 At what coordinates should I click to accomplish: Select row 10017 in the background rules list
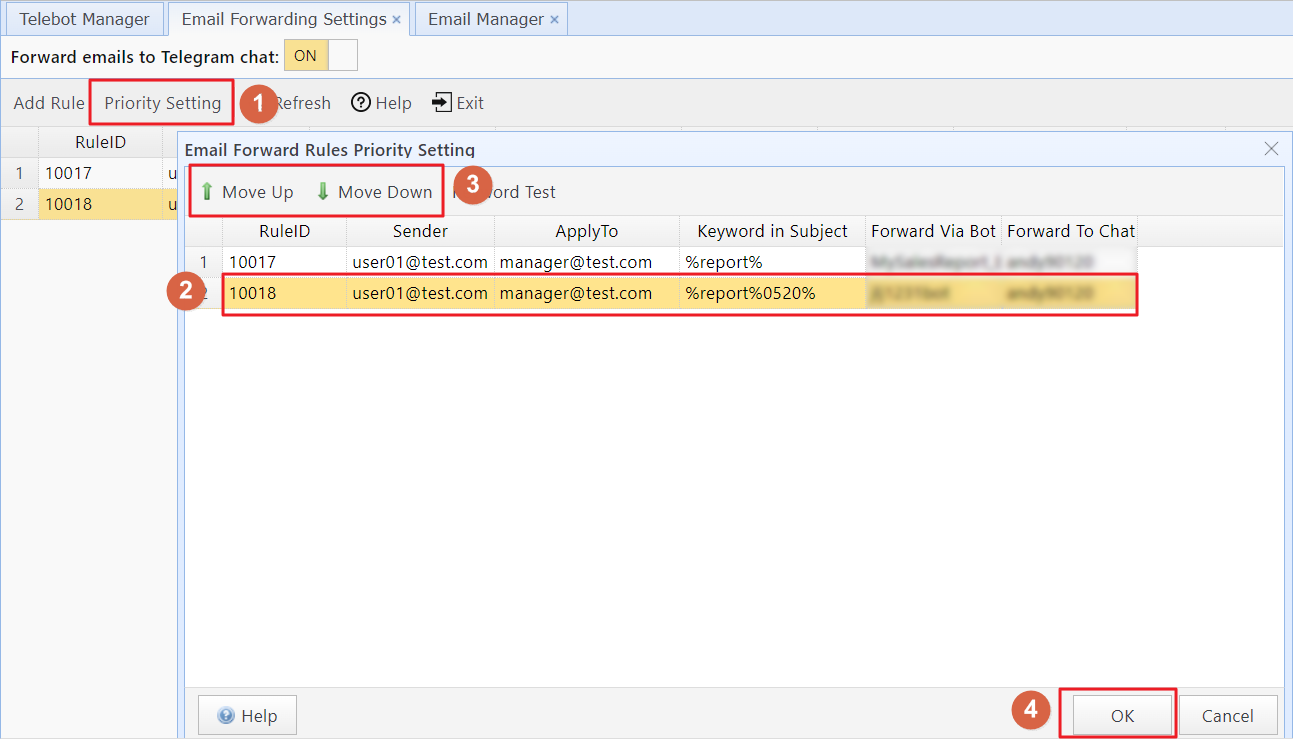tap(100, 173)
